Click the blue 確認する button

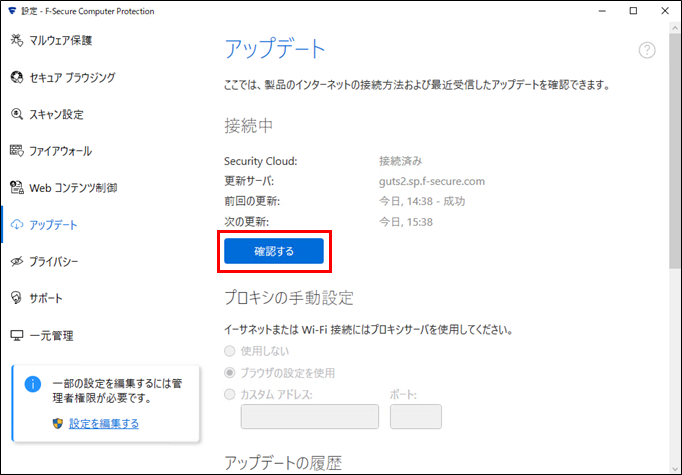click(274, 251)
